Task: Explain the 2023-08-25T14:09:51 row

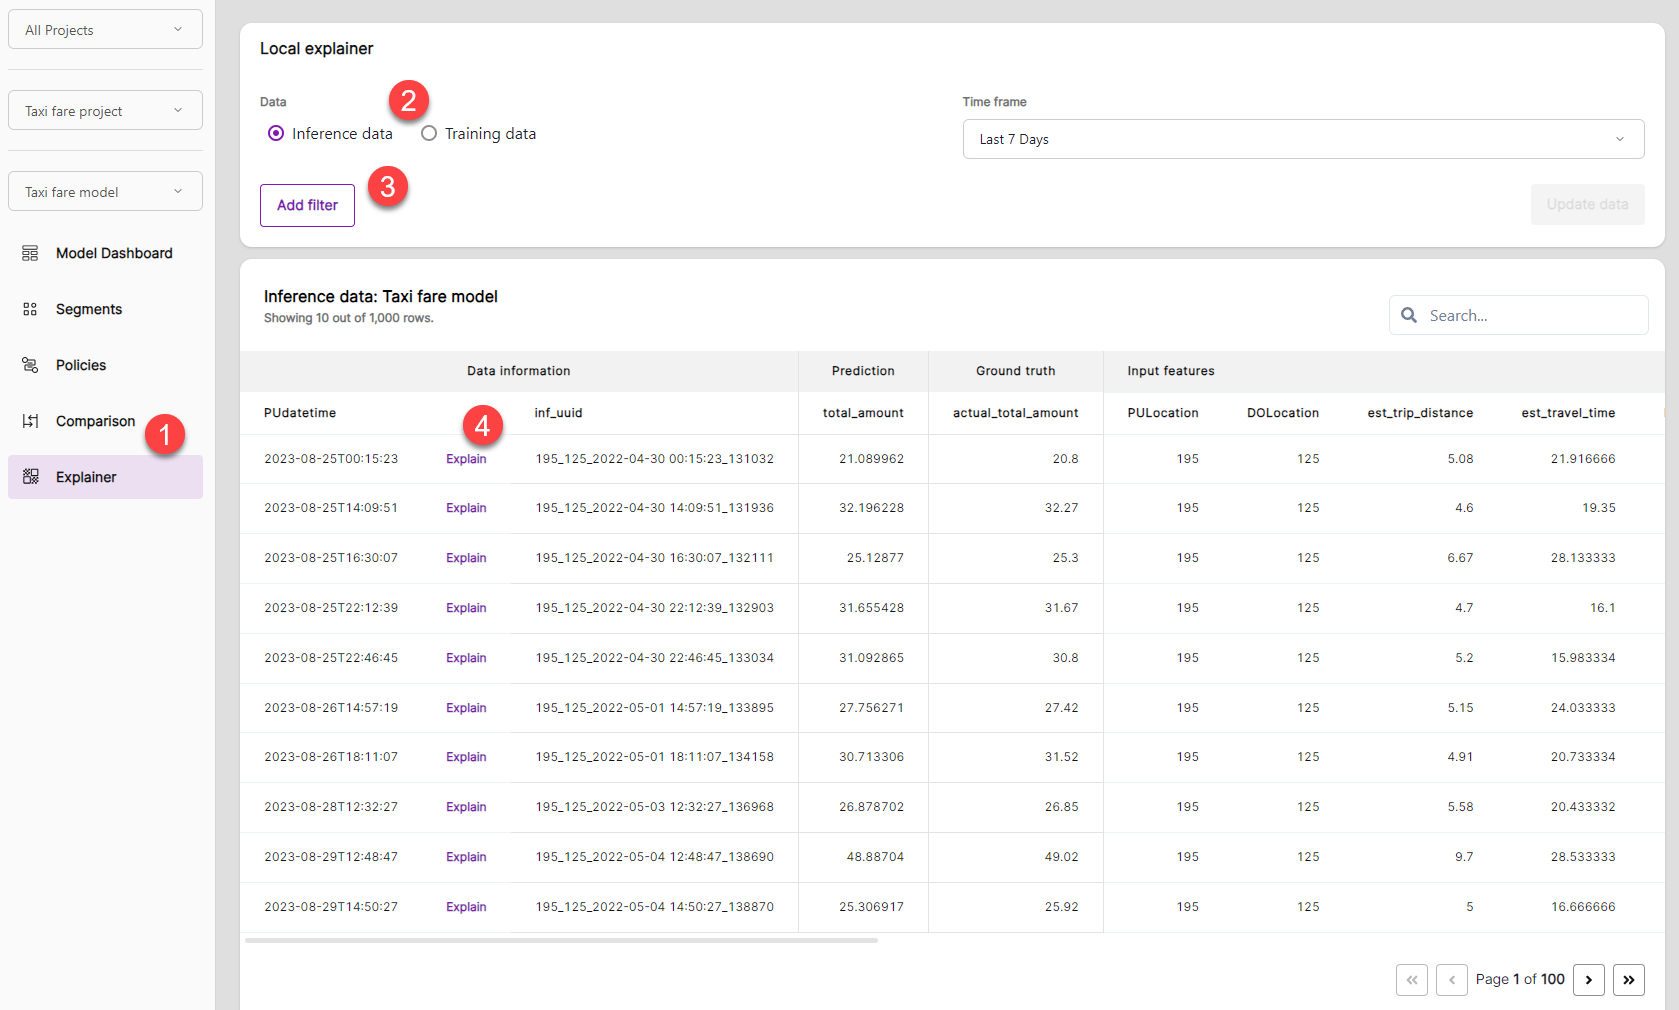Action: (466, 508)
